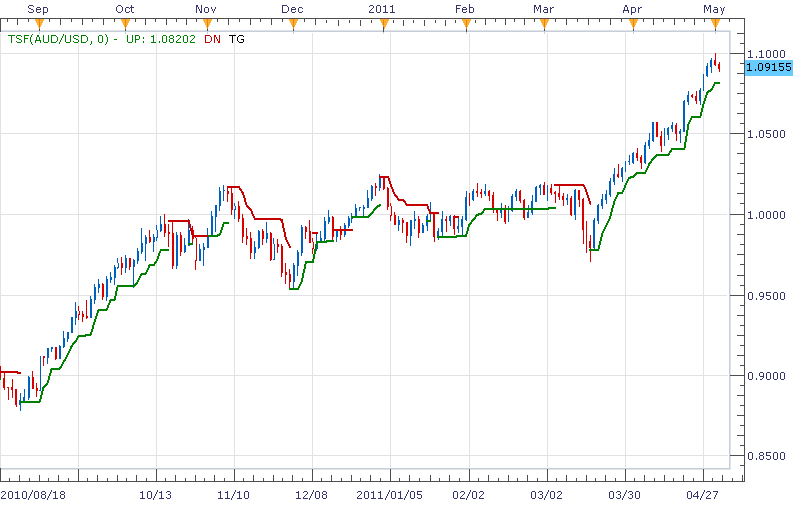801x506 pixels.
Task: Click the orange marker under 2011
Action: (x=384, y=24)
